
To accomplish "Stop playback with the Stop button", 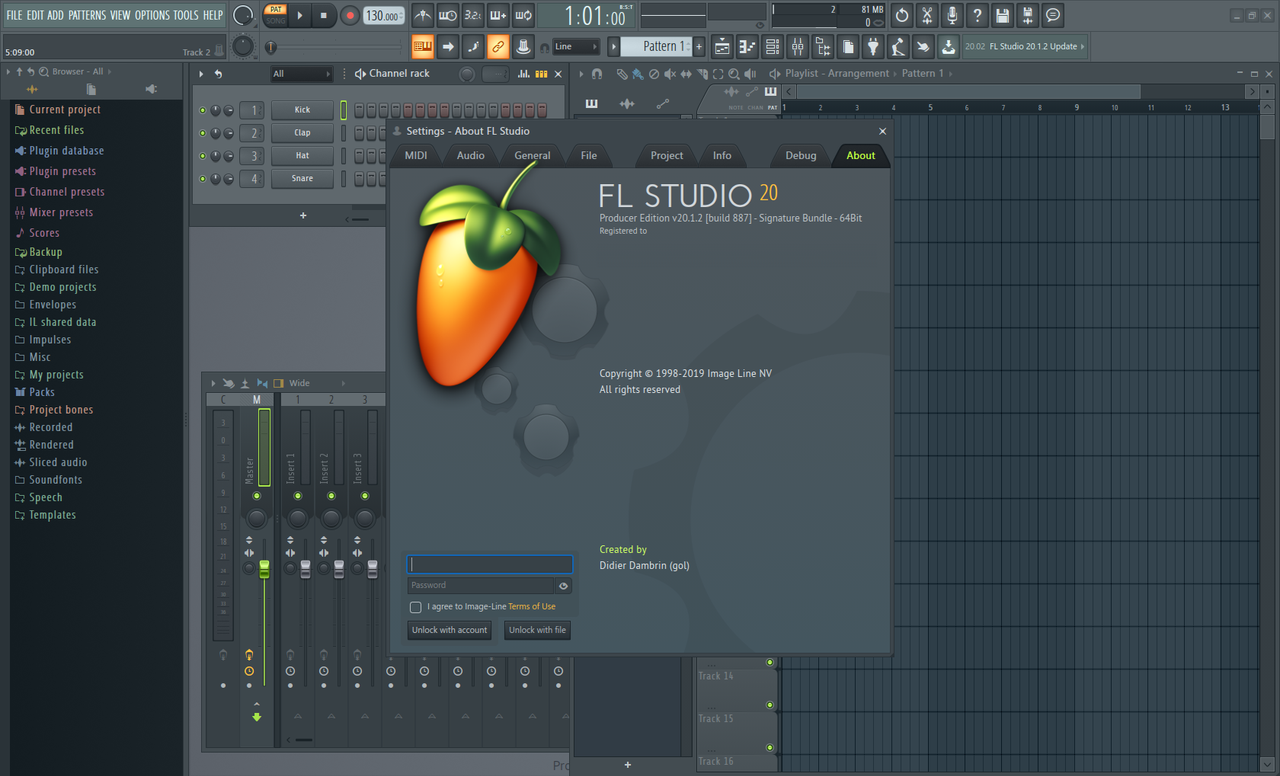I will point(323,15).
